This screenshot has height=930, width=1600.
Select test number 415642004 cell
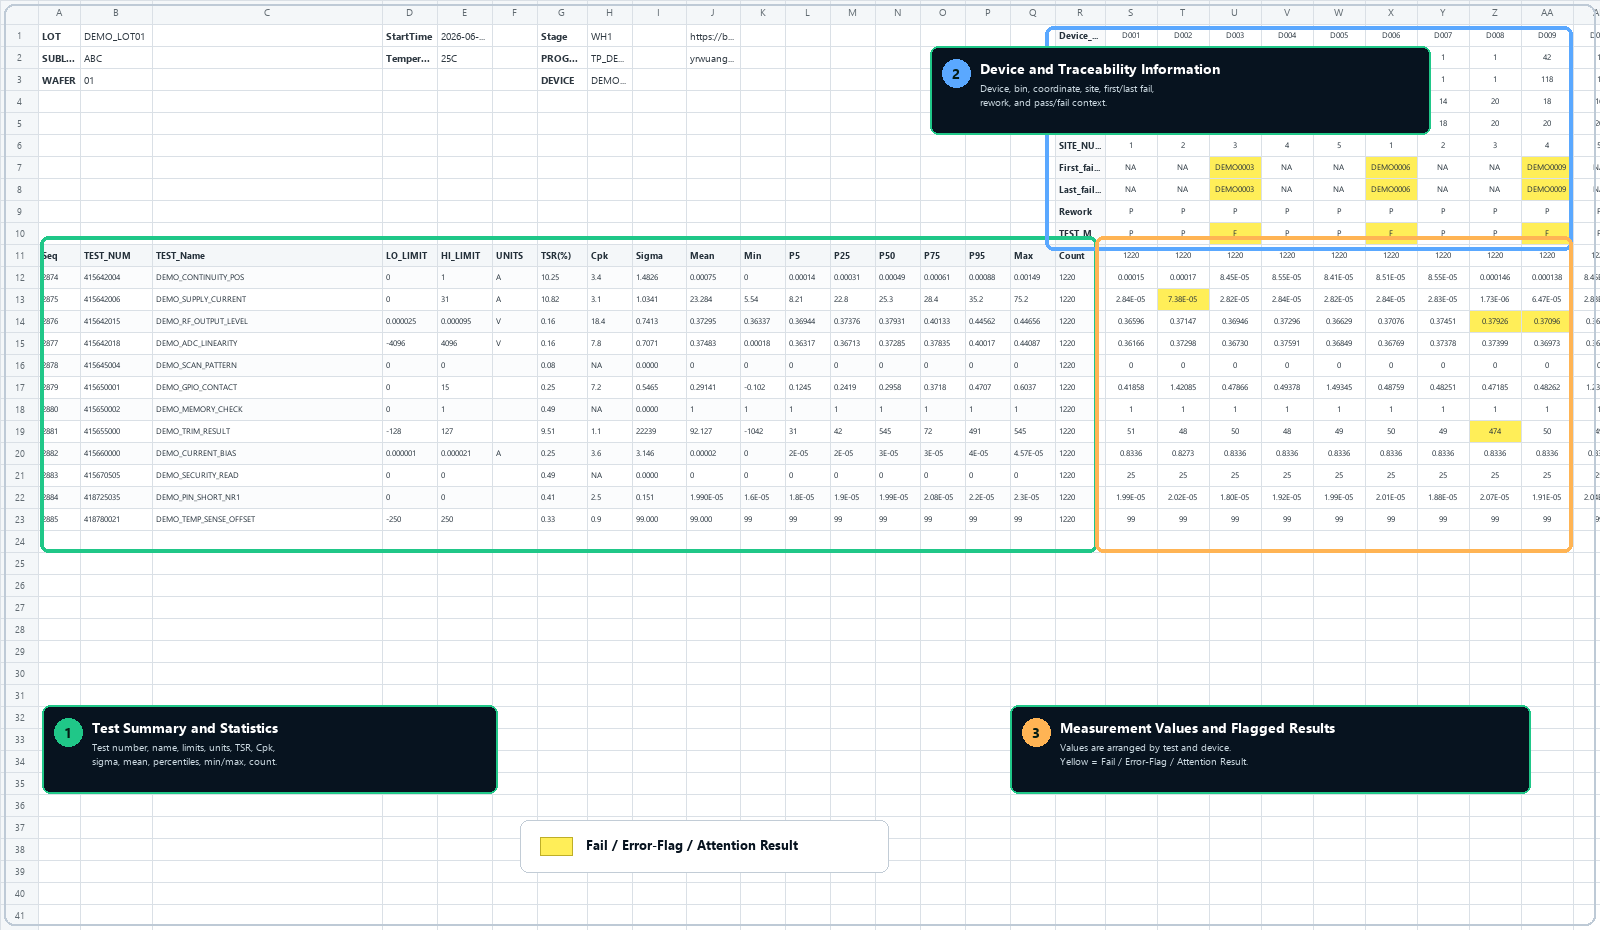point(116,278)
